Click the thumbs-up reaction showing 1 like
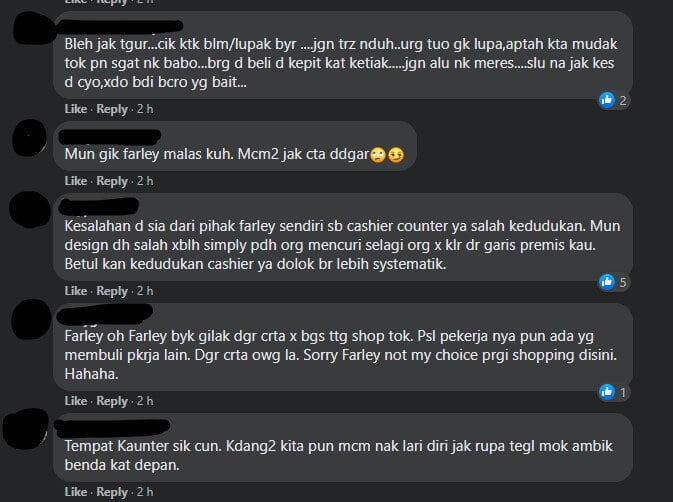 (614, 392)
